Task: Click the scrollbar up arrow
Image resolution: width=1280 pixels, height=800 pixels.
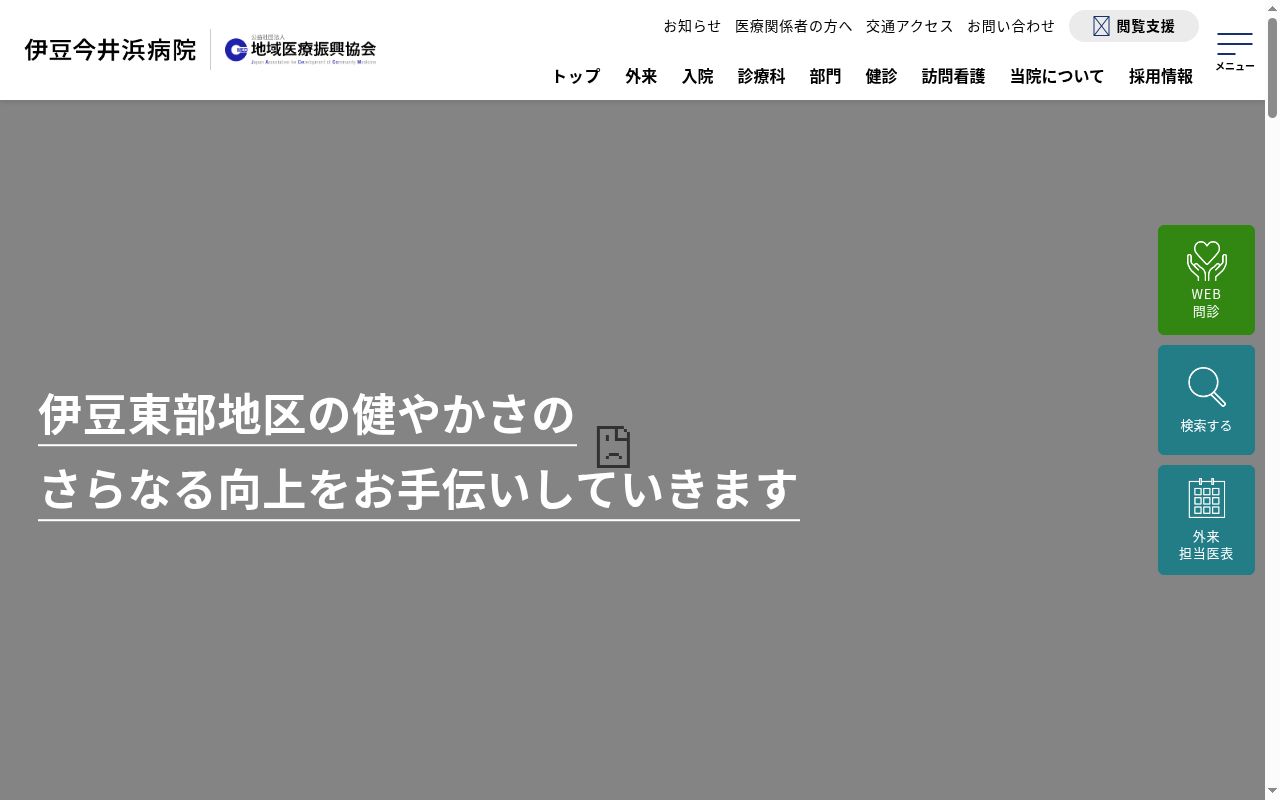Action: click(x=1272, y=7)
